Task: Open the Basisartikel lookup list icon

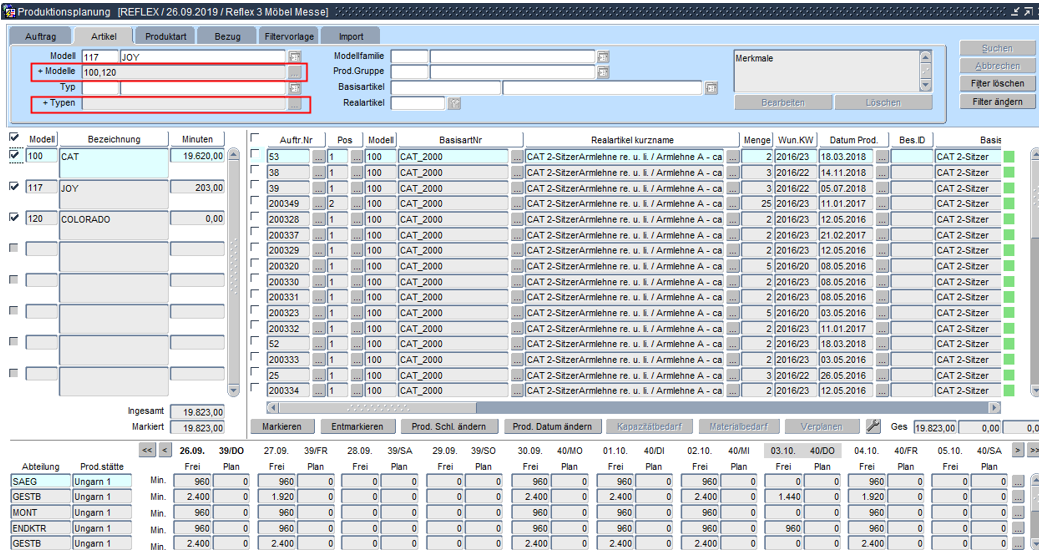Action: pos(711,88)
